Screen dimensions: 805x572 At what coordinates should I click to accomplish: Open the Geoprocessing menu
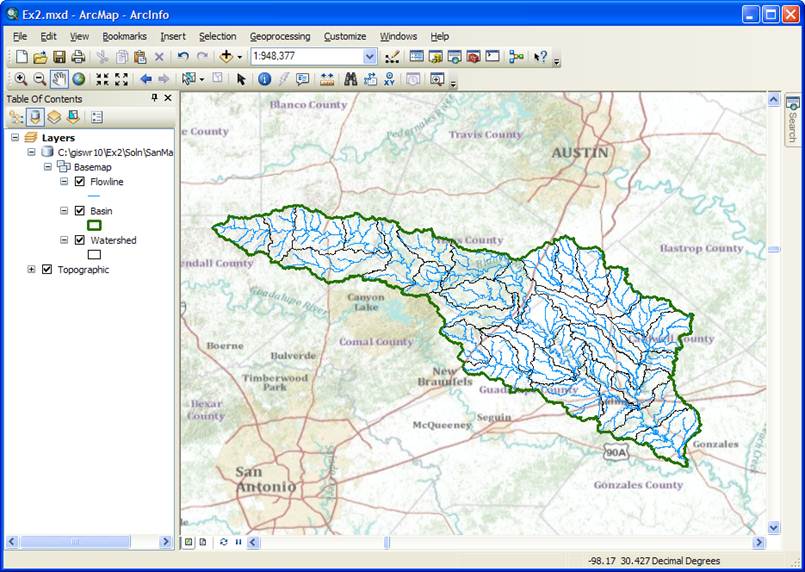tap(279, 36)
